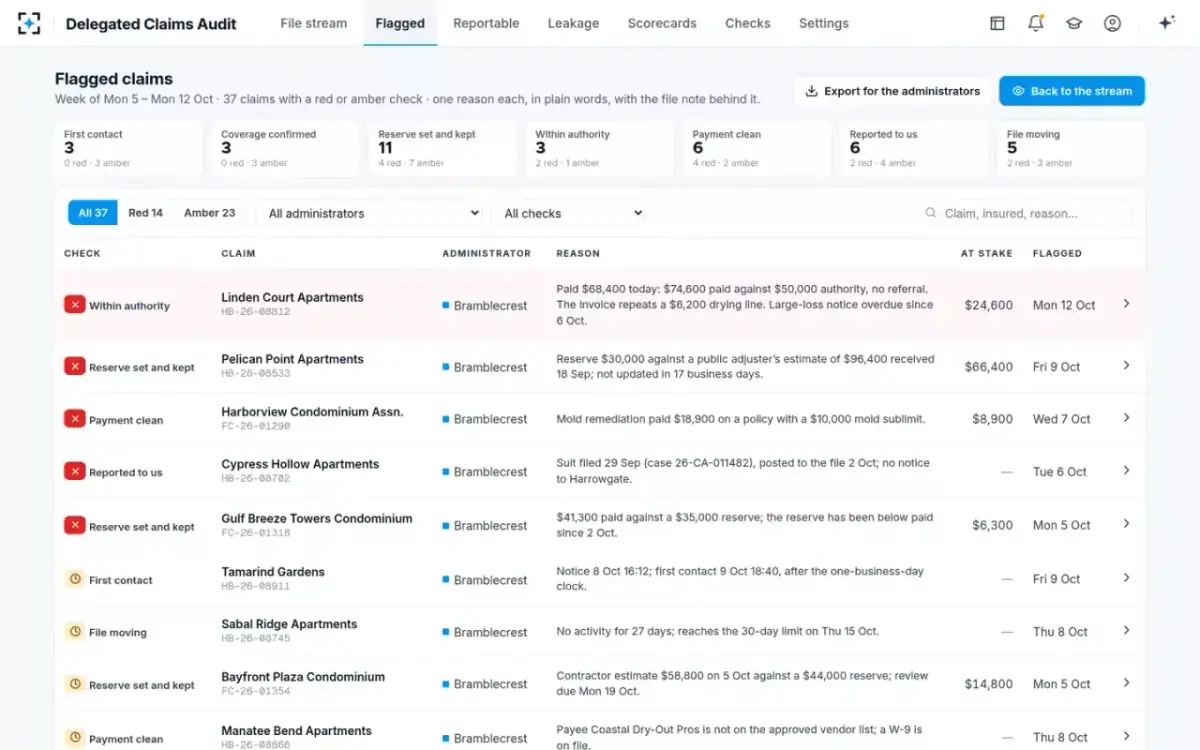Show All 37 flagged claims
The width and height of the screenshot is (1200, 750).
(93, 213)
